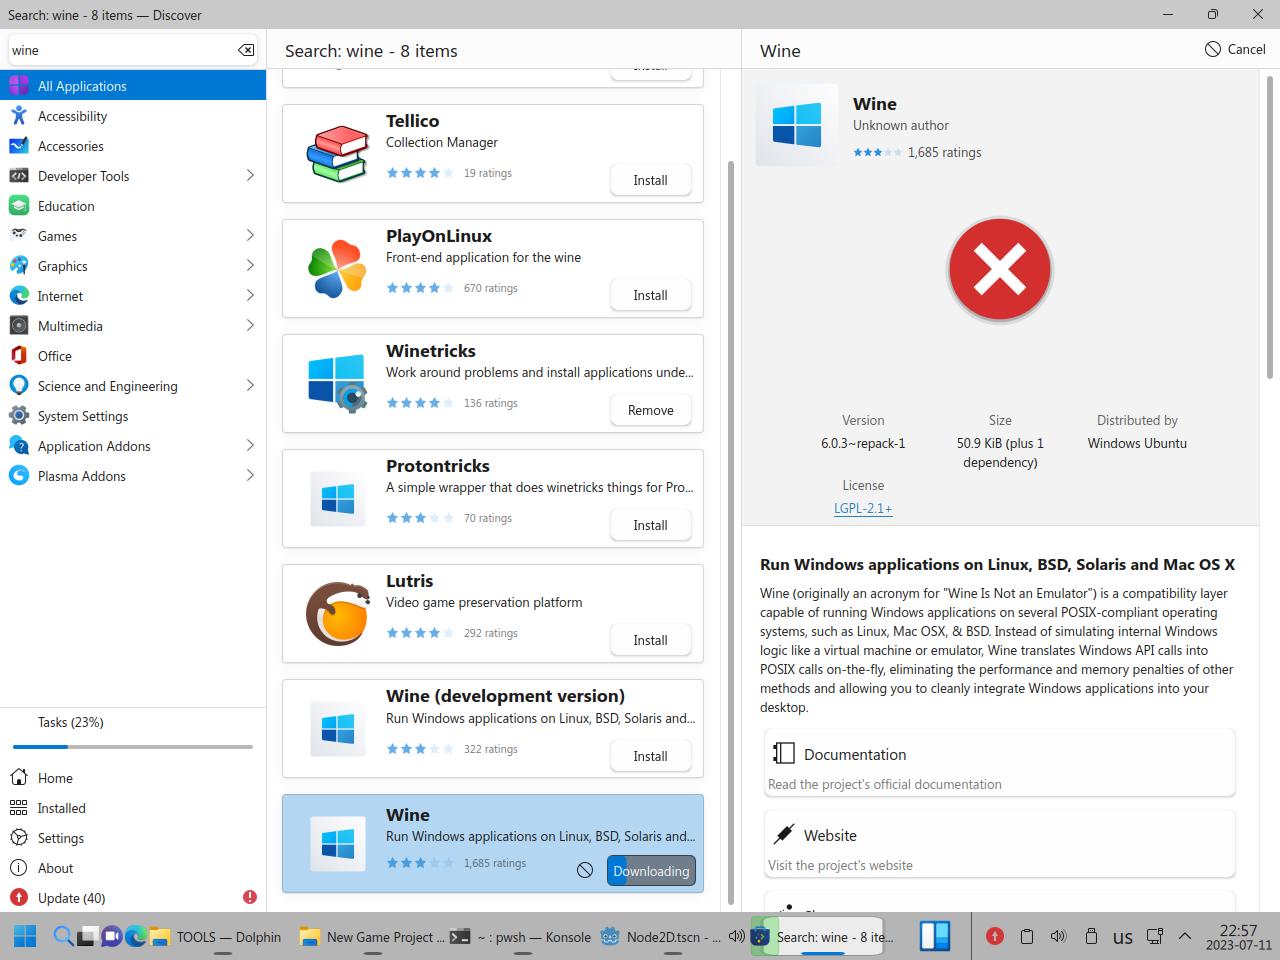Image resolution: width=1280 pixels, height=960 pixels.
Task: Open the clipboard tray icon
Action: pos(1026,937)
